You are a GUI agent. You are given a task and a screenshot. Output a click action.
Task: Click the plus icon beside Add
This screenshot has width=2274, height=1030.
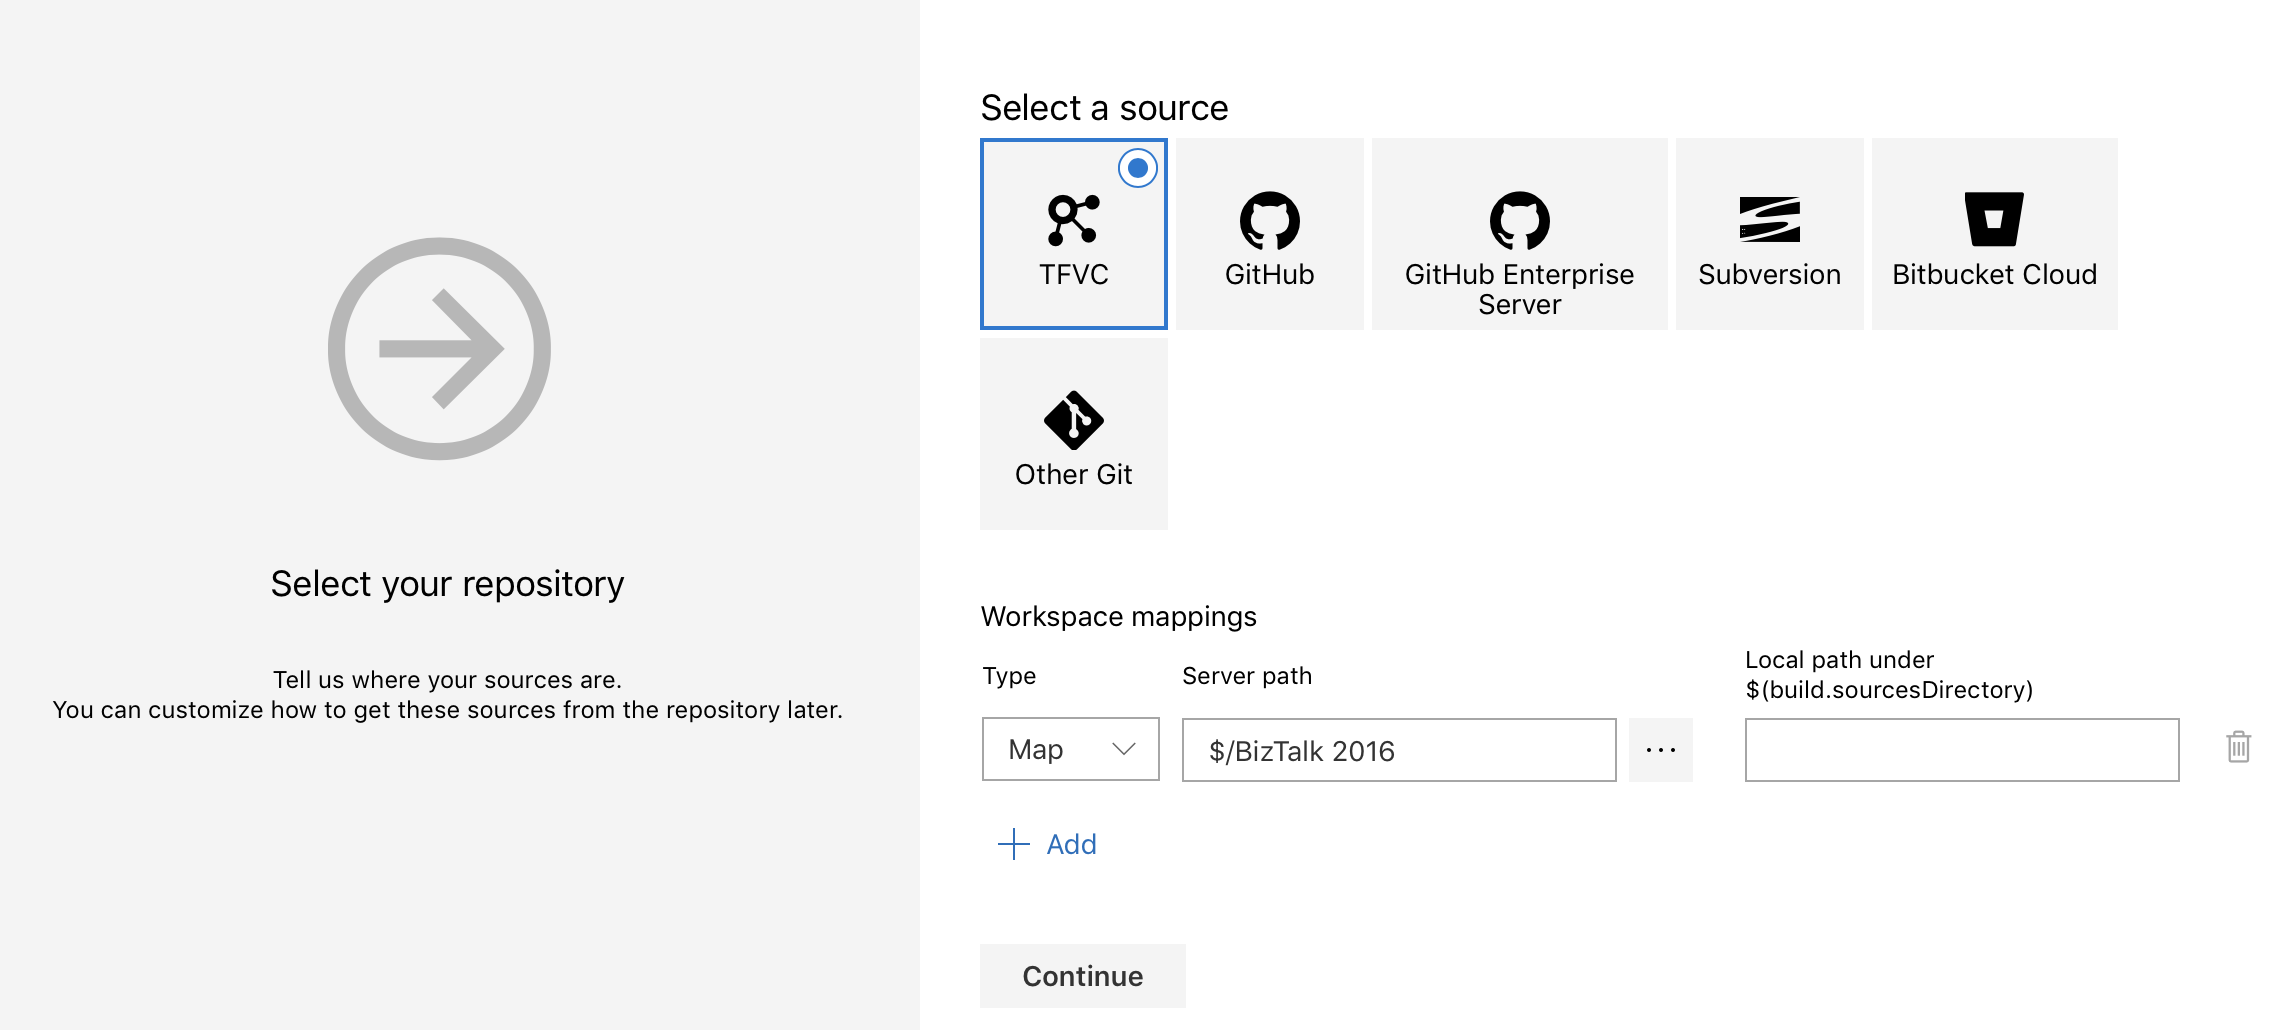(1013, 844)
